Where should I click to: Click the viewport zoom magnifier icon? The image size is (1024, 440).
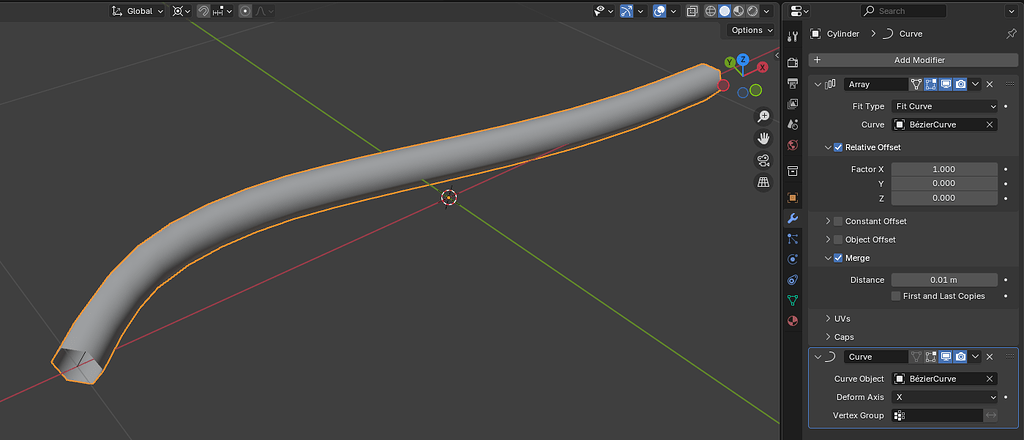click(763, 117)
